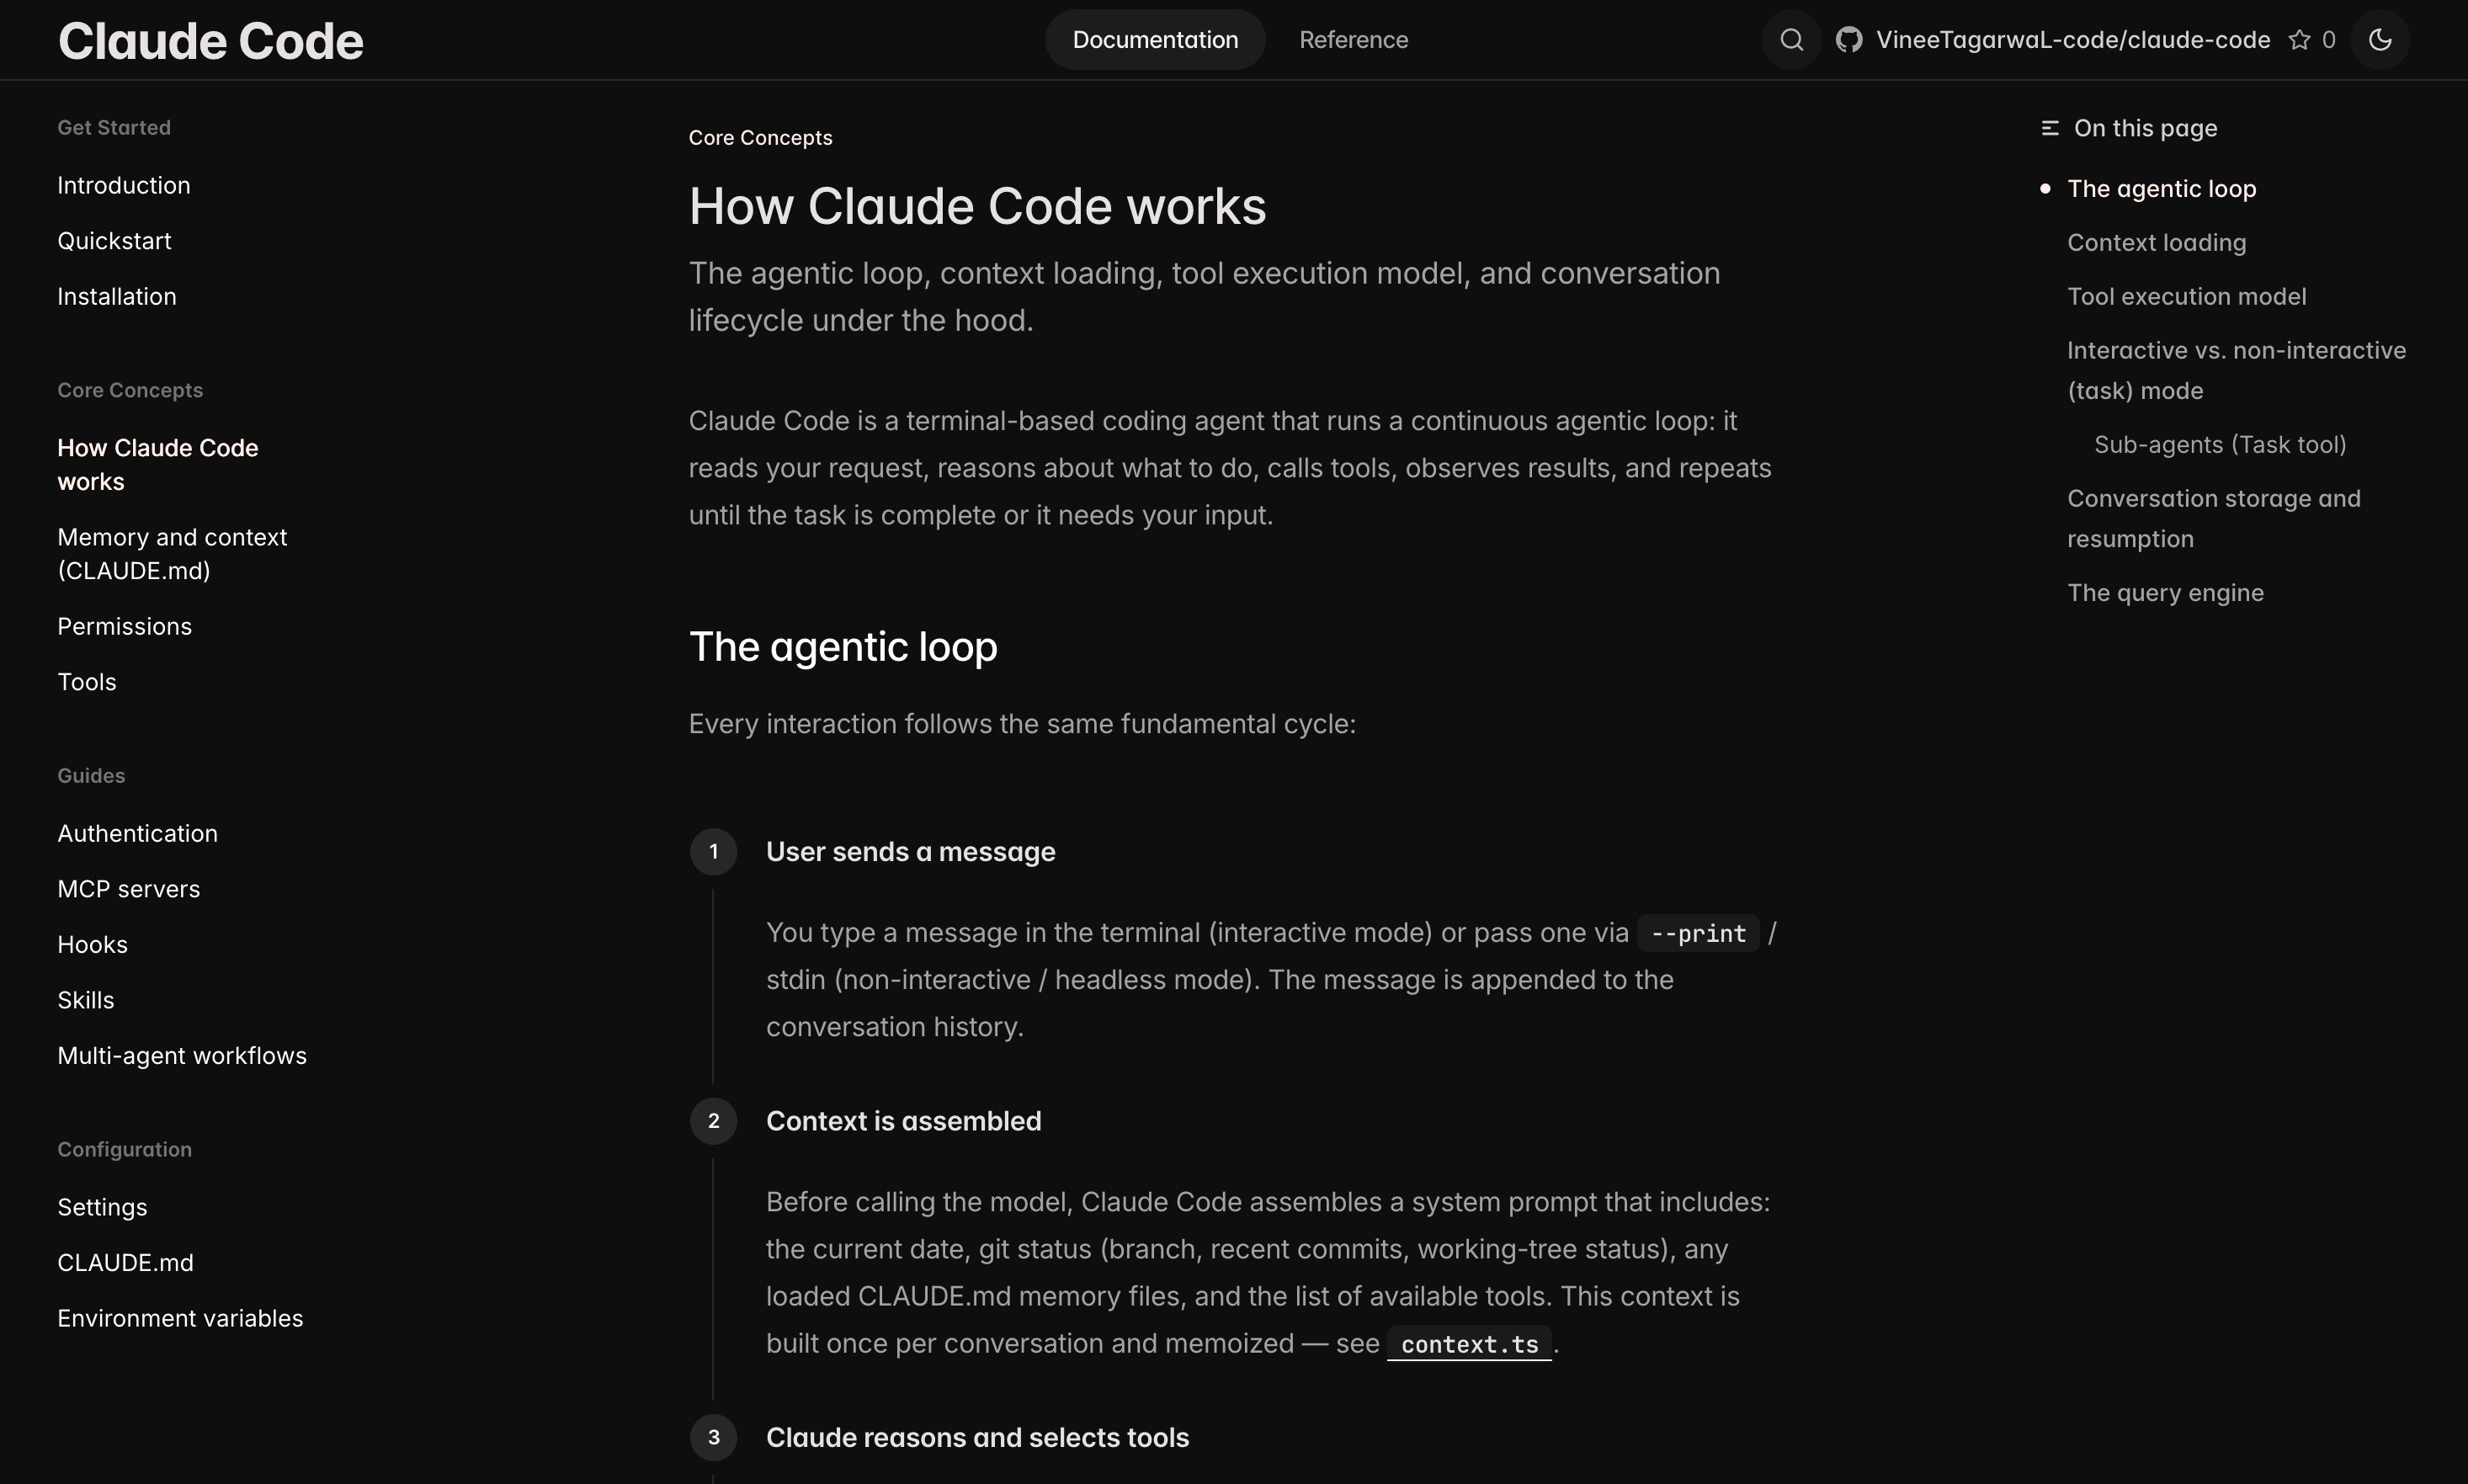This screenshot has height=1484, width=2468.
Task: Click the GitHub logo icon
Action: pos(1849,40)
